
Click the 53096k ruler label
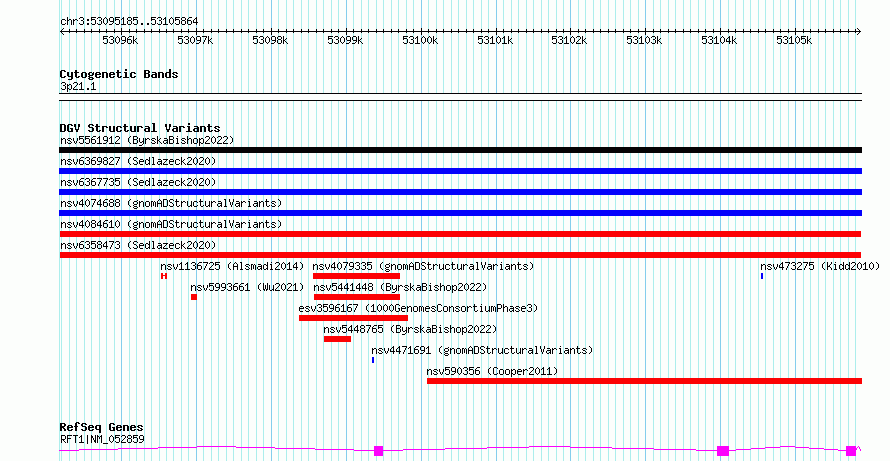pos(120,41)
